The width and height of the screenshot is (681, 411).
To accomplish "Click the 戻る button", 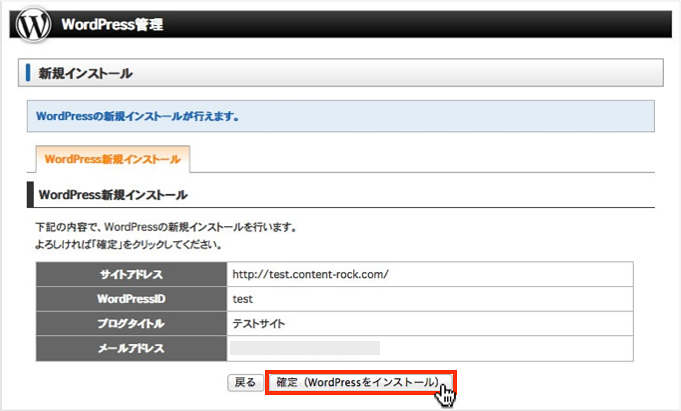I will pos(245,382).
